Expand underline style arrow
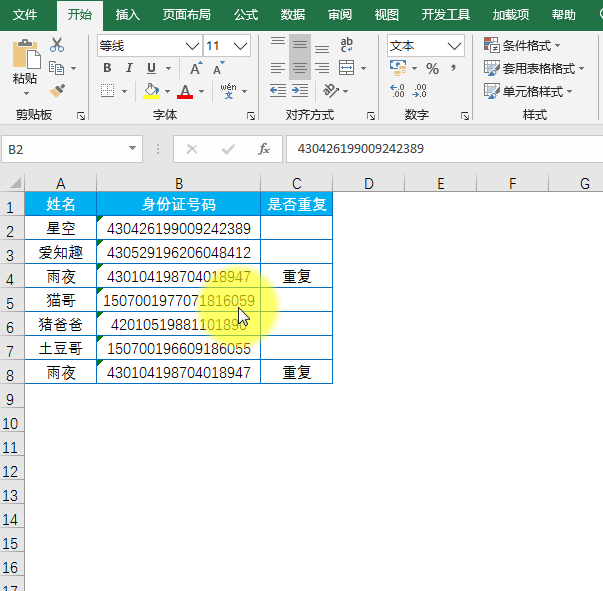Screen dimensions: 603x591 click(168, 68)
